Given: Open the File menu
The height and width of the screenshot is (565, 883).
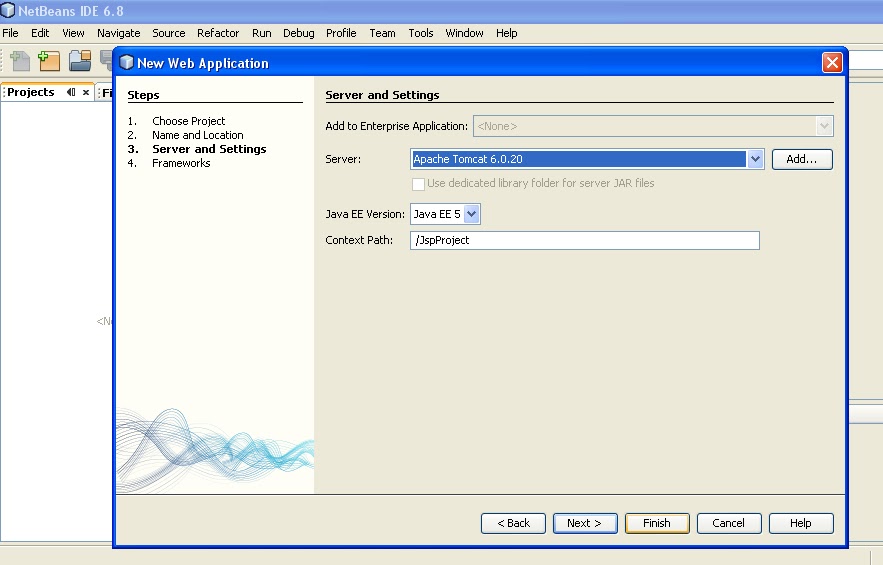Looking at the screenshot, I should pos(10,33).
